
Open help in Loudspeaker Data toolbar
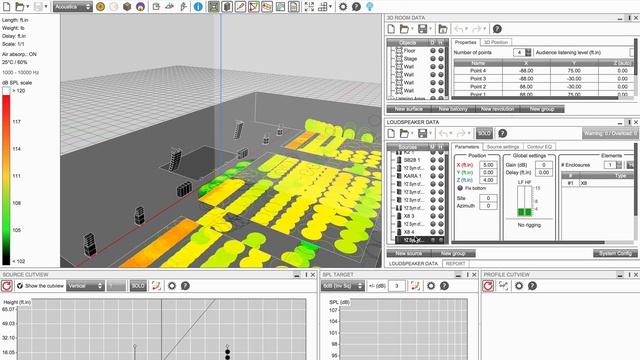coord(502,133)
